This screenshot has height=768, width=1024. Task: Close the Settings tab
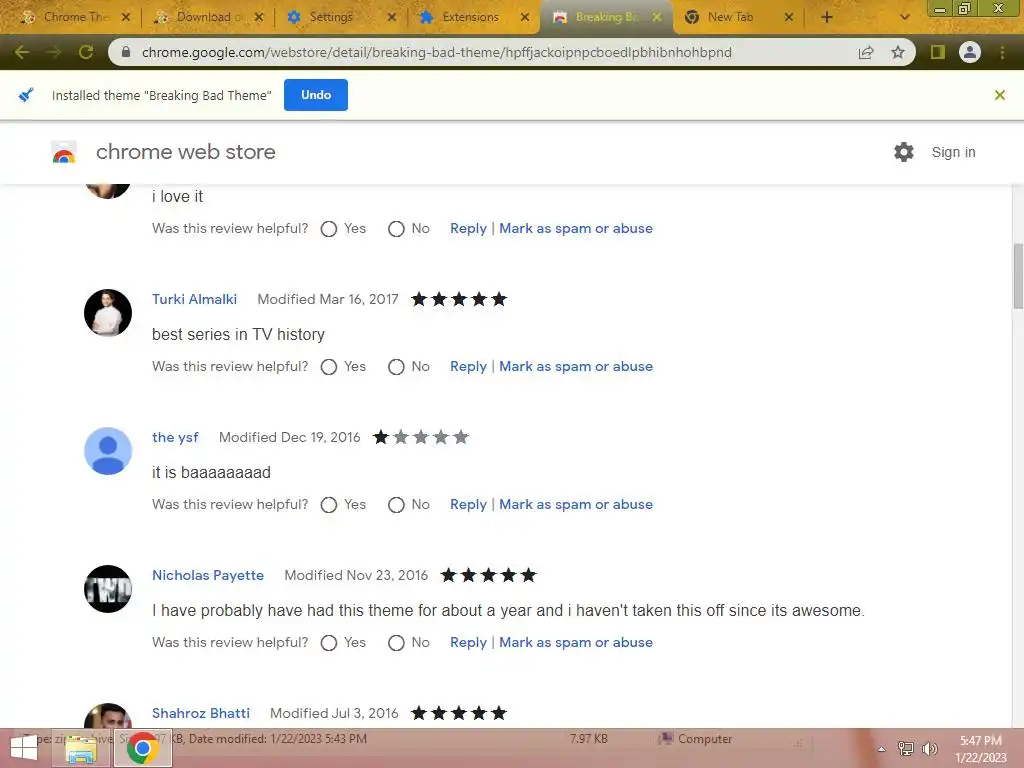[392, 17]
